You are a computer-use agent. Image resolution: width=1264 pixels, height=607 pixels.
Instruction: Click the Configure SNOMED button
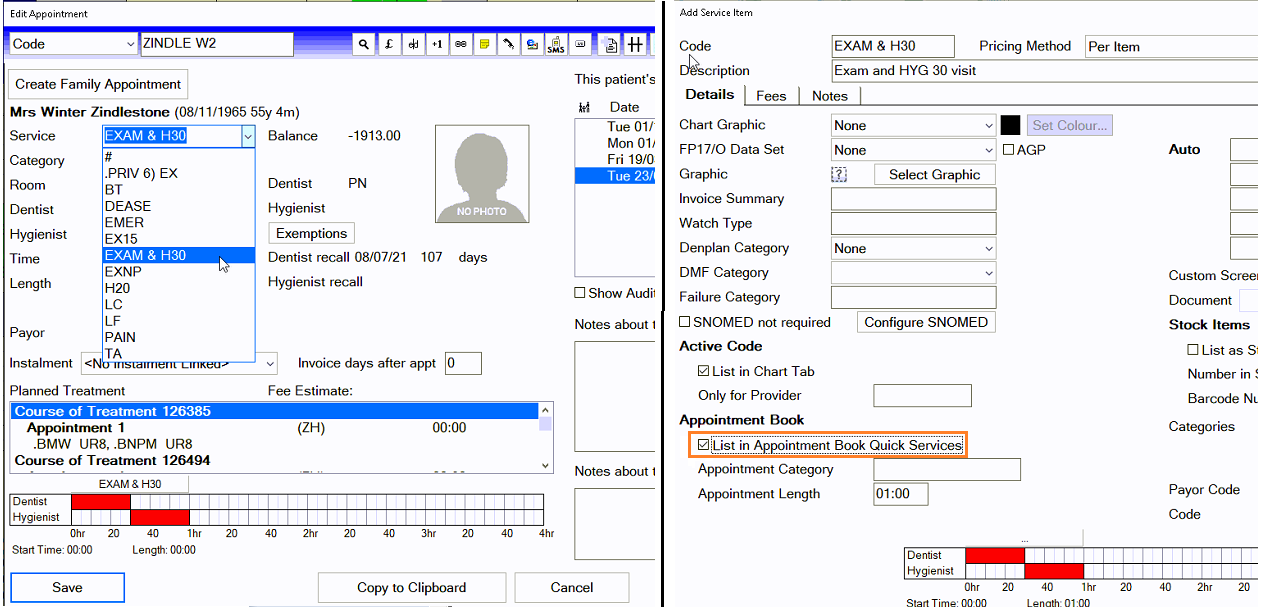pos(926,322)
